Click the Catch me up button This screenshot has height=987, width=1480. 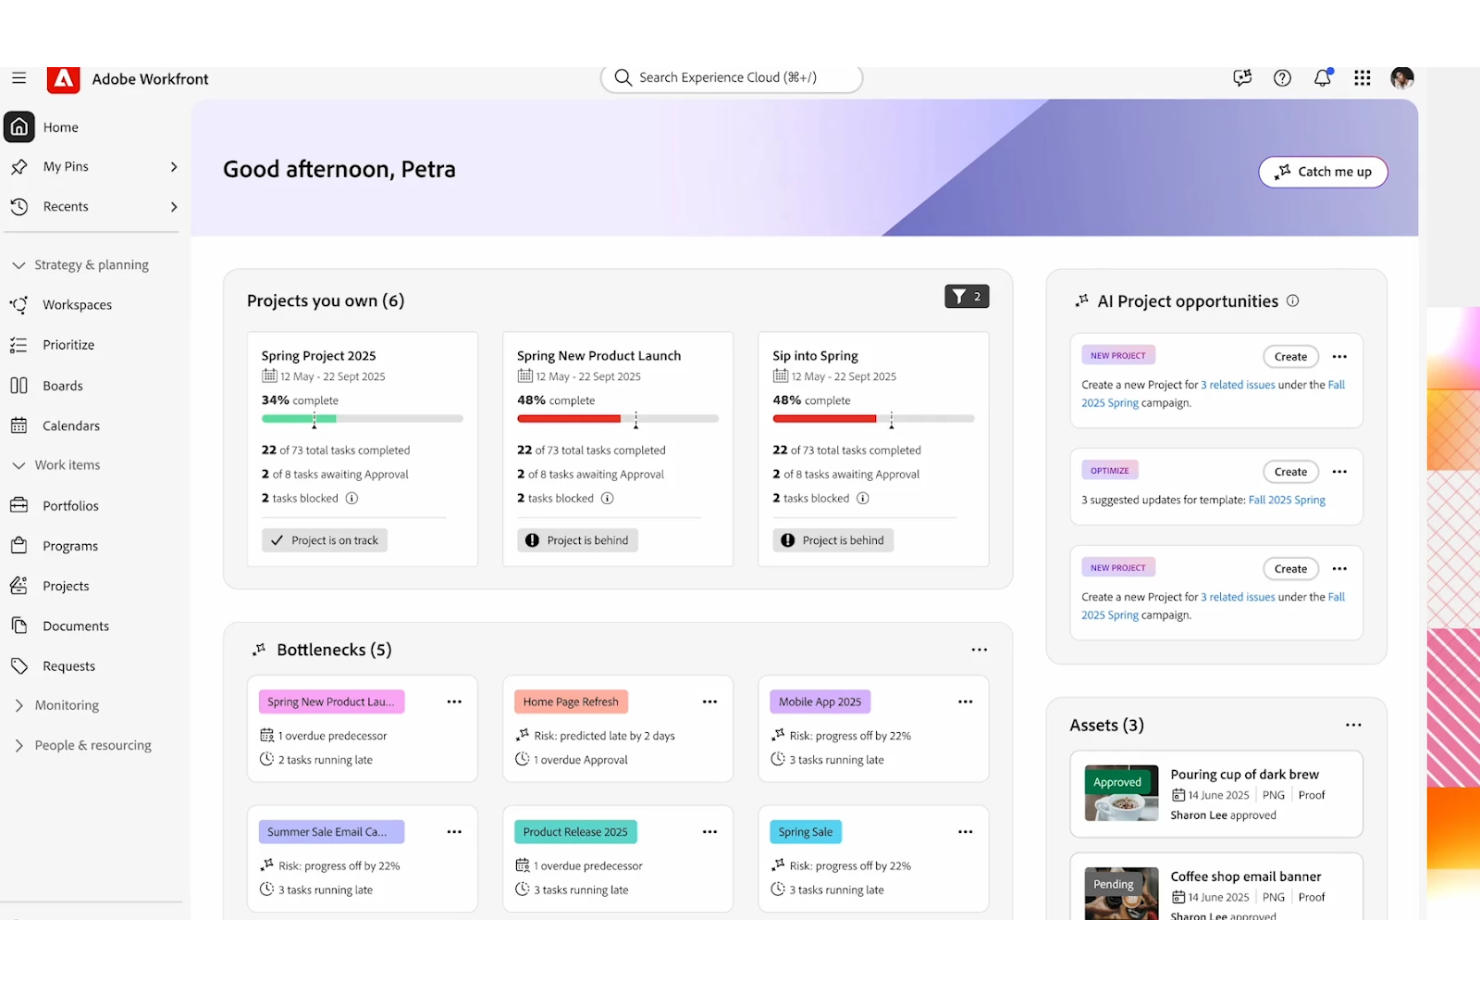pyautogui.click(x=1323, y=172)
